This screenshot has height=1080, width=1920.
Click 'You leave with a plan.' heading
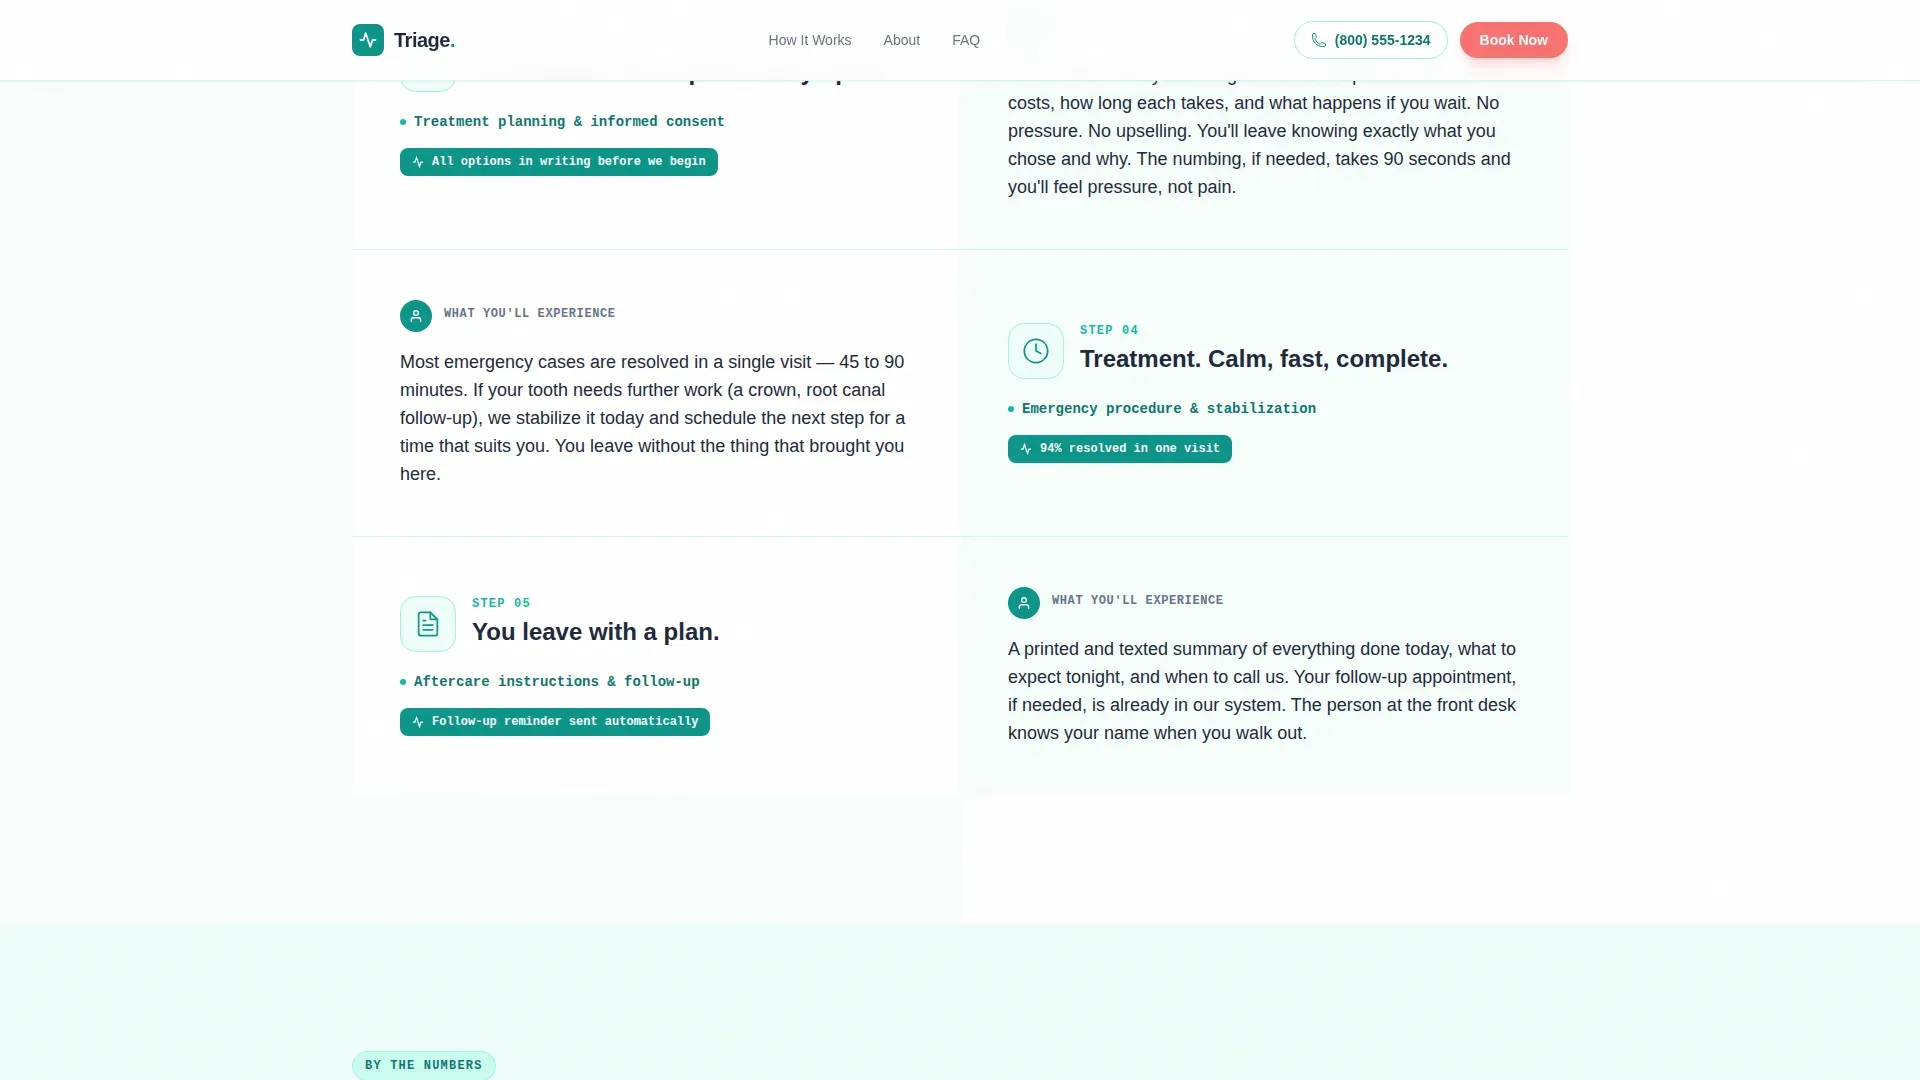click(x=596, y=632)
